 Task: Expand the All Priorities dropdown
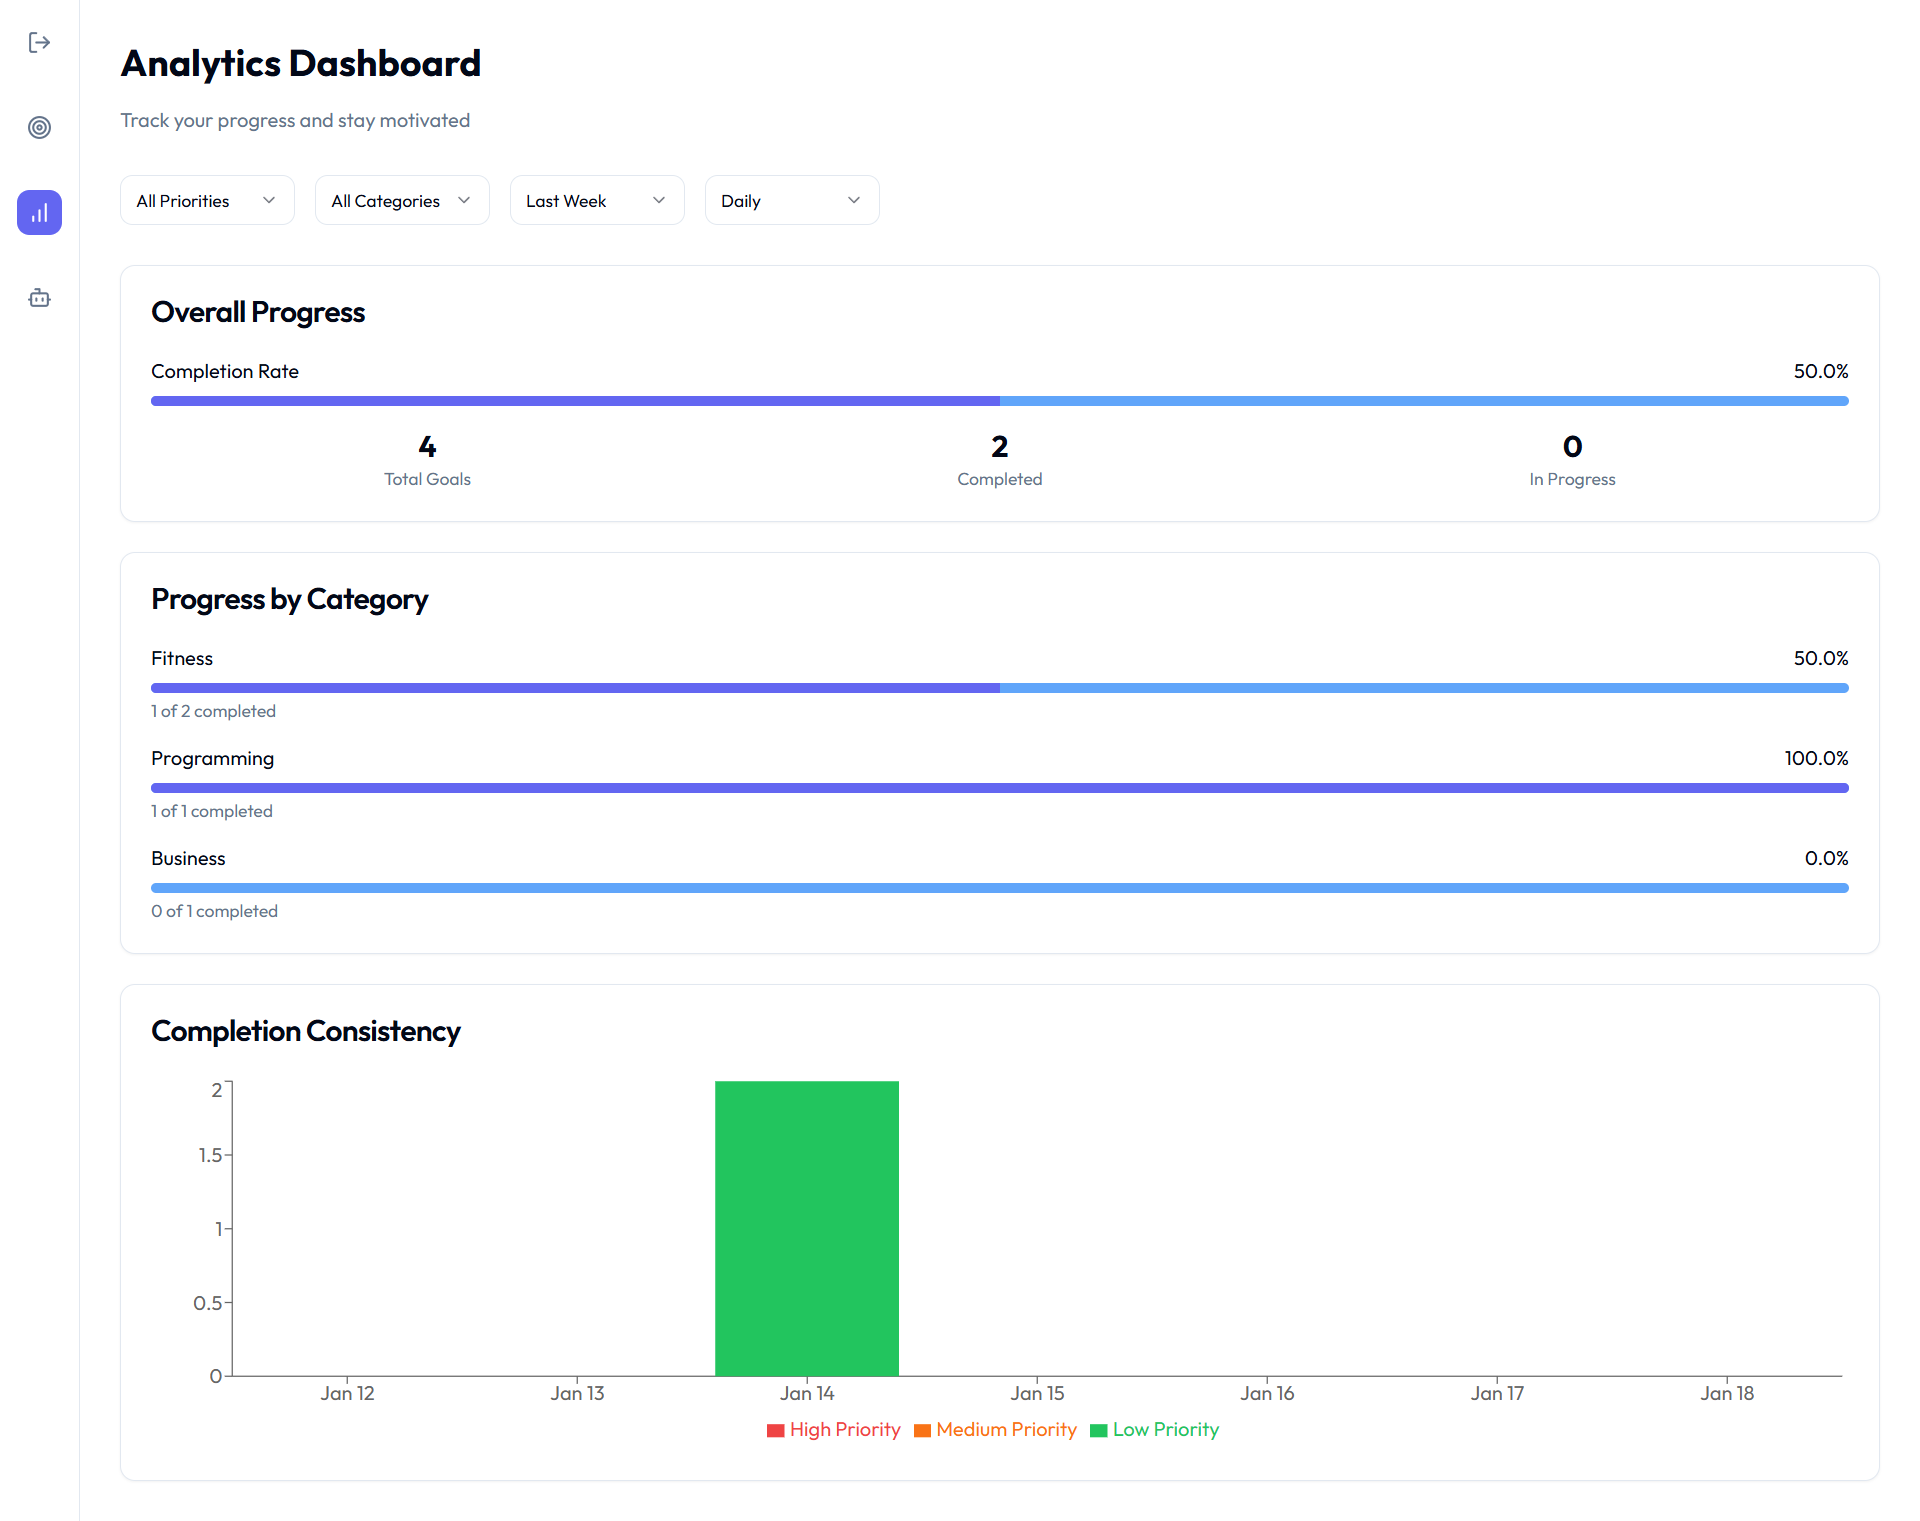pos(206,200)
